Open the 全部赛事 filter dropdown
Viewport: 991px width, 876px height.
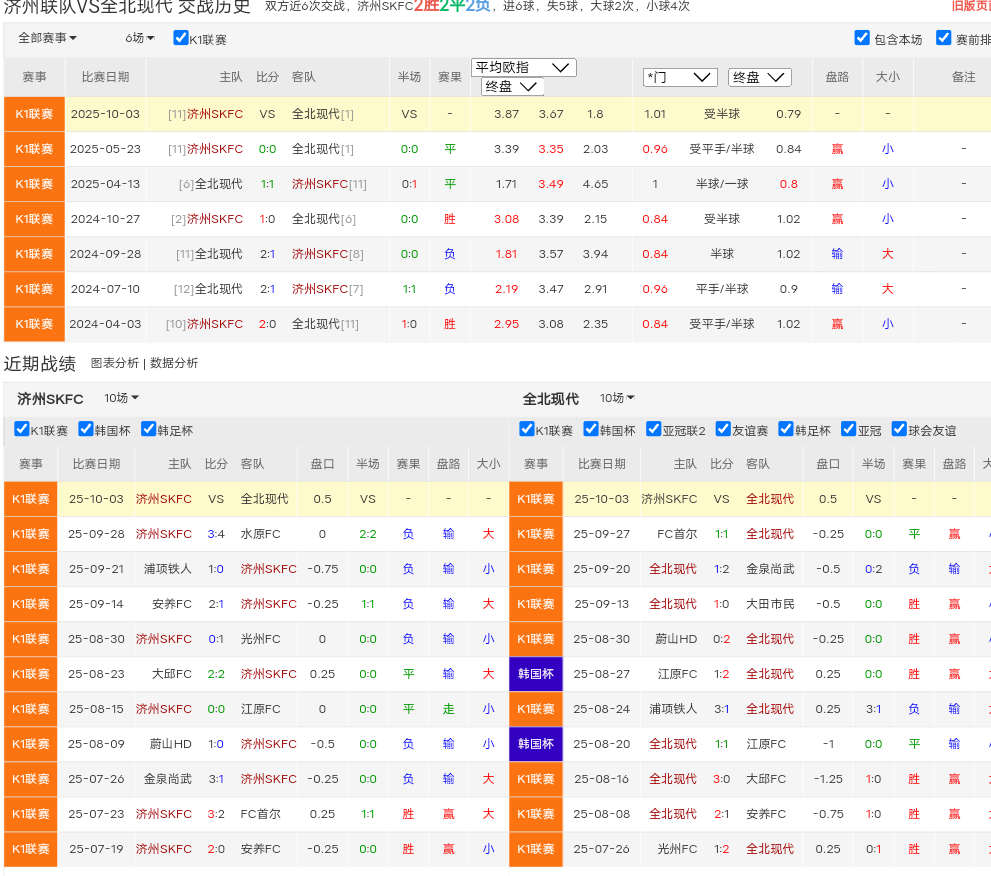[47, 38]
